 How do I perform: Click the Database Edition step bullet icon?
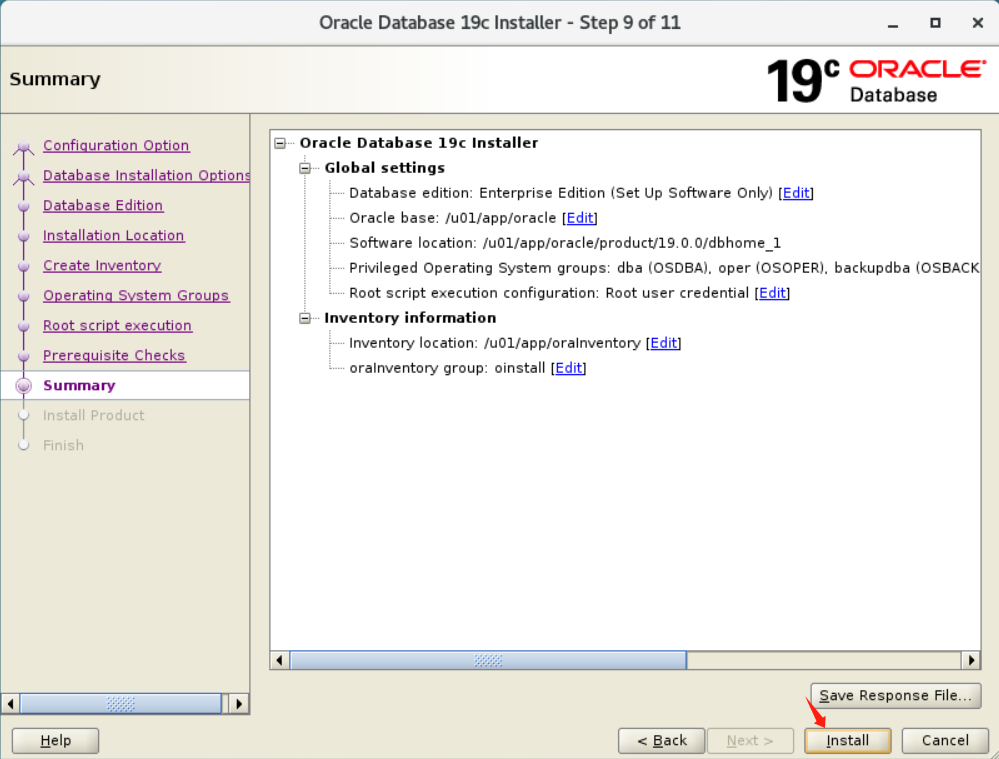point(24,206)
